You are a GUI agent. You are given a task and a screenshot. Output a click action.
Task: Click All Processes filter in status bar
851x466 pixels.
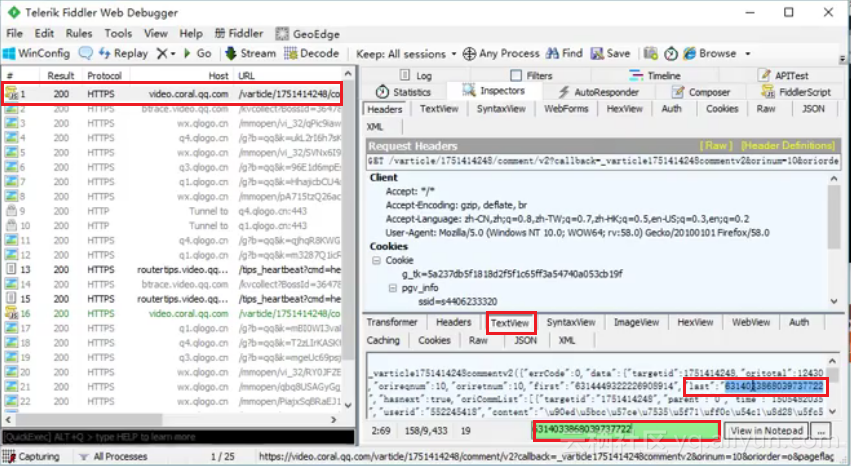[x=113, y=456]
